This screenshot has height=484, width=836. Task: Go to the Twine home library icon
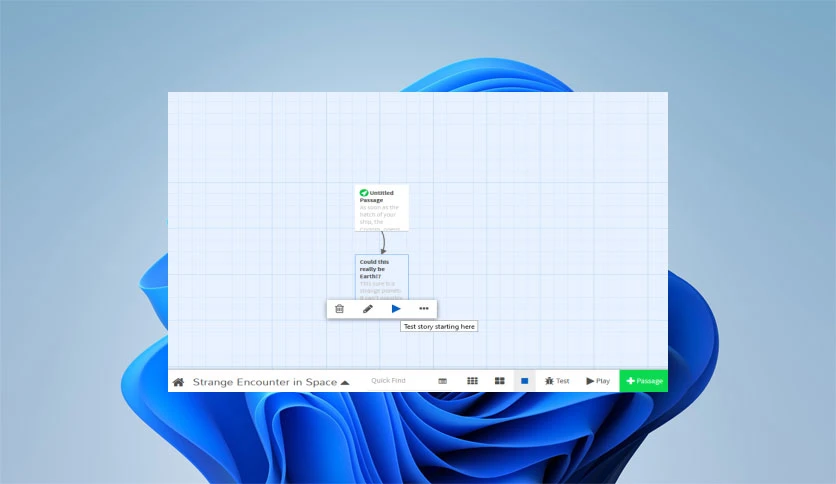click(179, 382)
